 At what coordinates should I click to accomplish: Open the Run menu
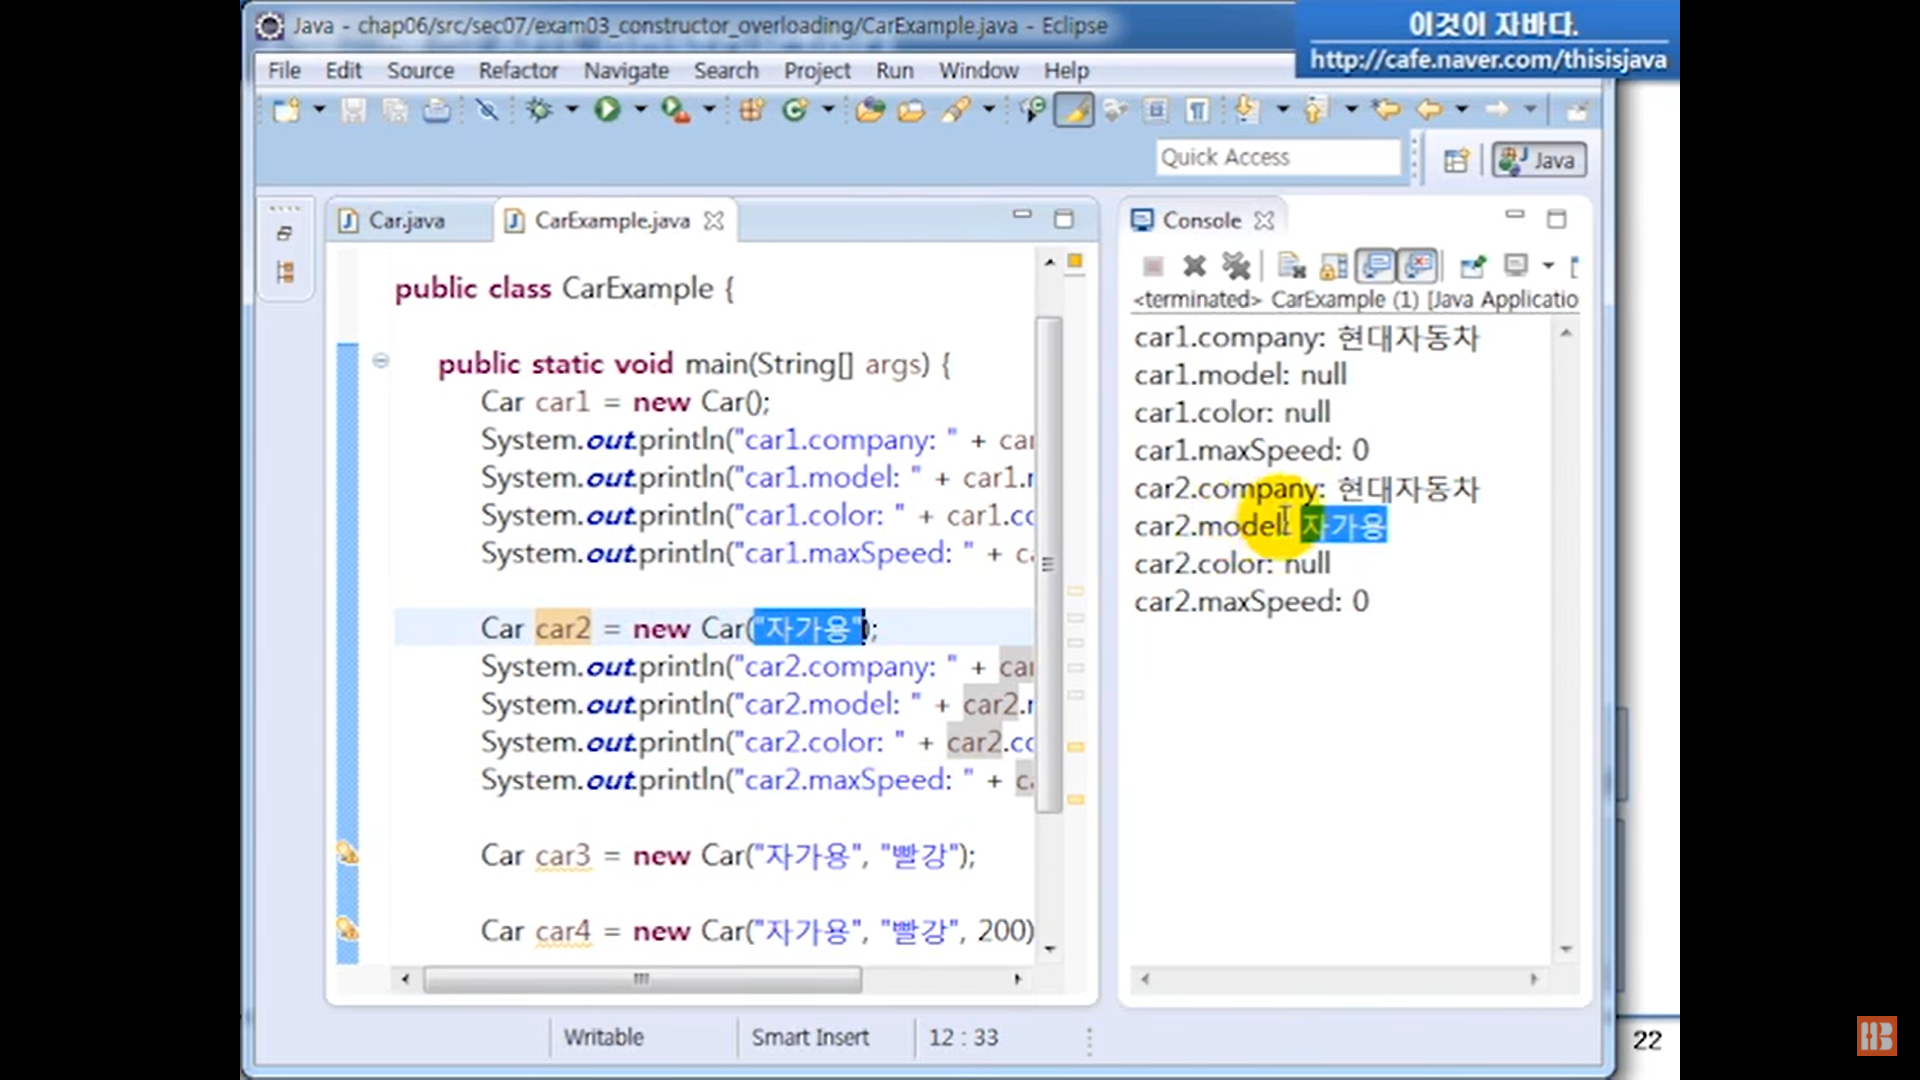click(x=894, y=71)
